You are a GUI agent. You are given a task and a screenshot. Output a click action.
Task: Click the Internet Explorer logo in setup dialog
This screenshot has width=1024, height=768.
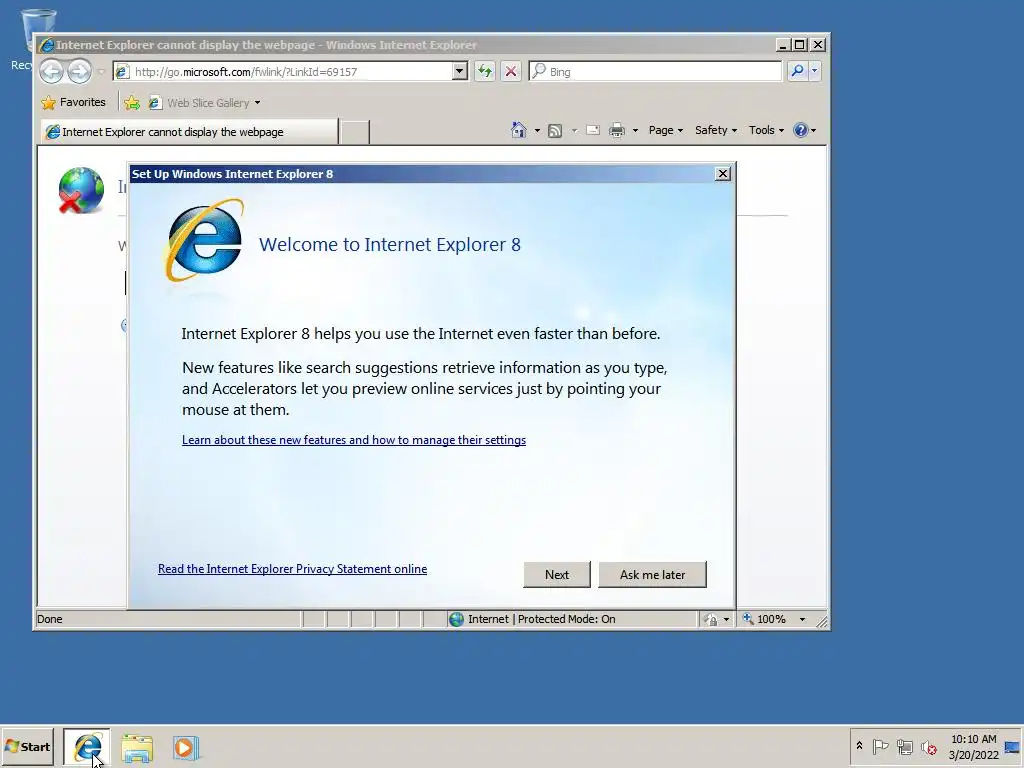click(x=204, y=241)
